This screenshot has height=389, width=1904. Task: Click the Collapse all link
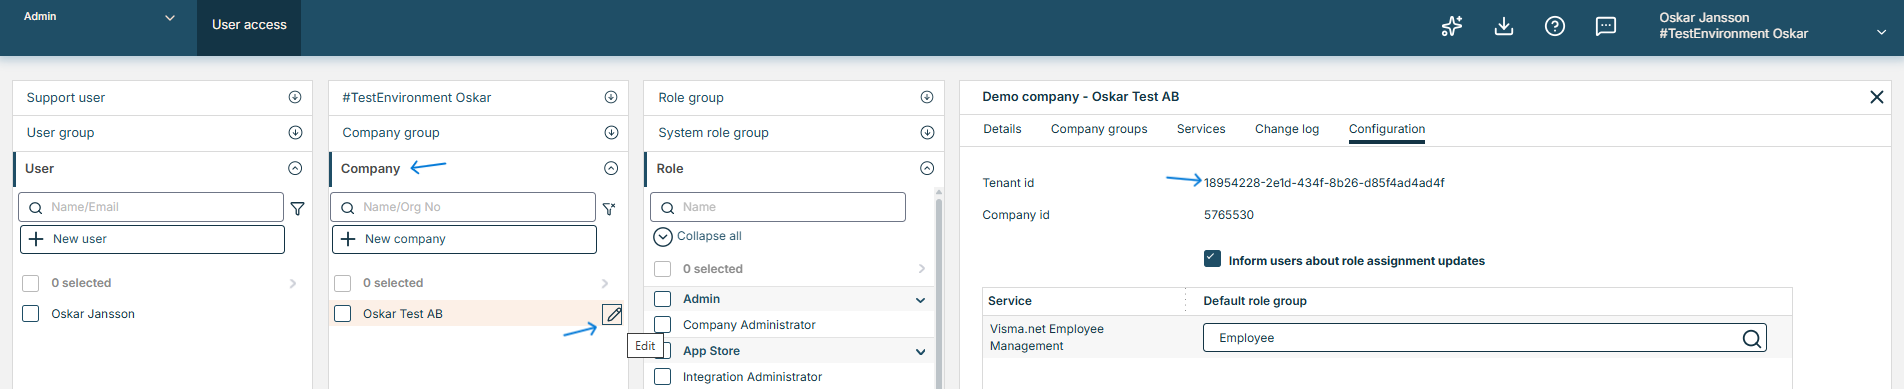click(x=709, y=236)
